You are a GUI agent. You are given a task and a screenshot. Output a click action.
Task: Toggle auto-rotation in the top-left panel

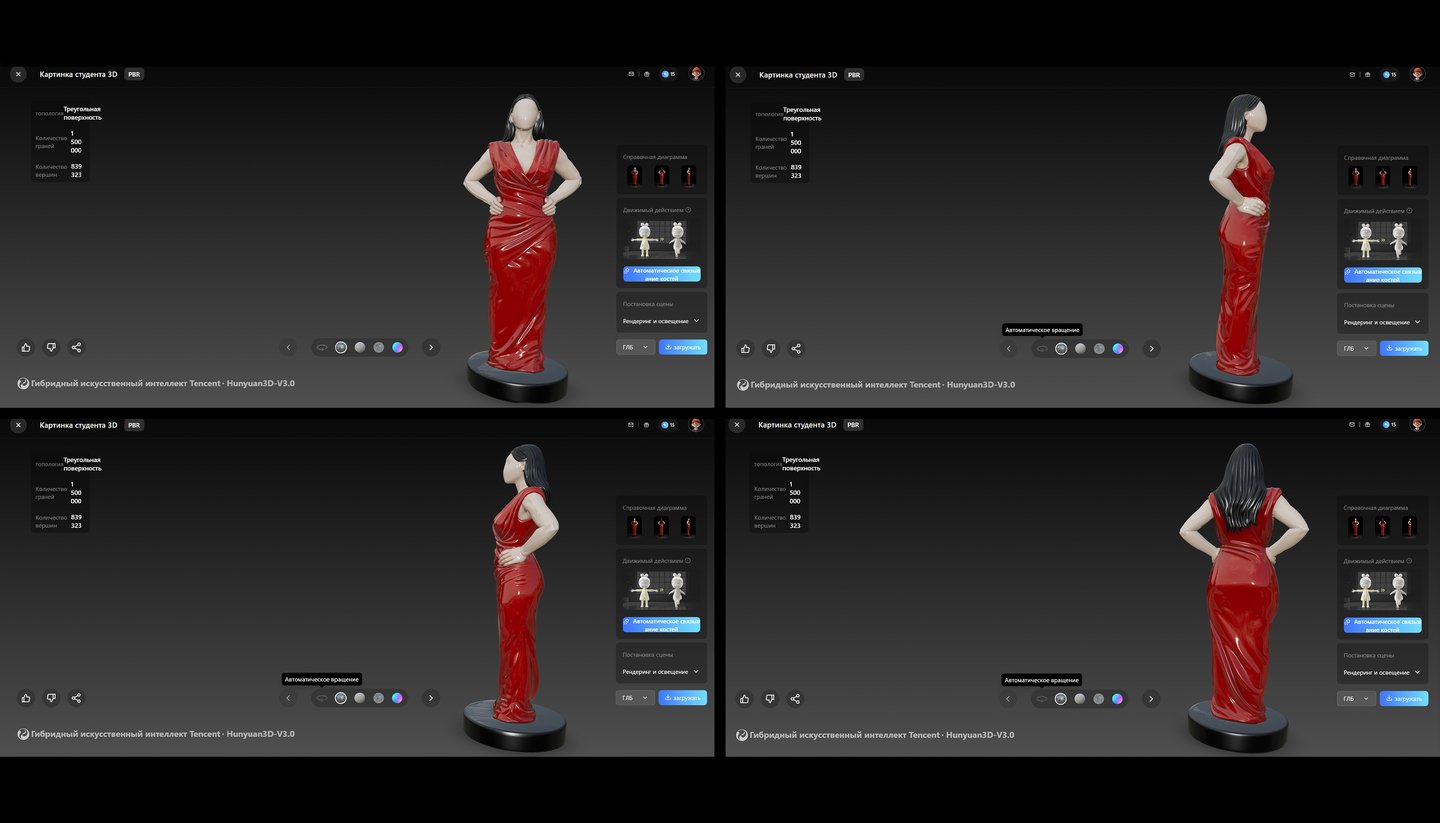point(322,347)
